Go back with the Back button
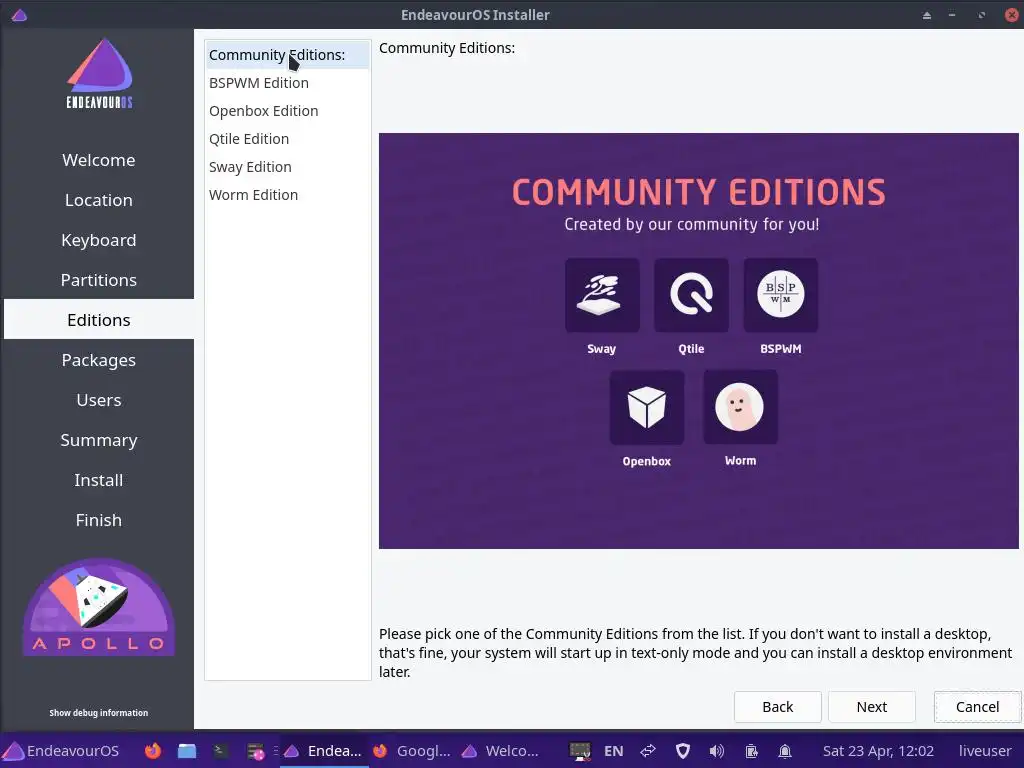Screen dimensions: 1024x768 [x=777, y=707]
